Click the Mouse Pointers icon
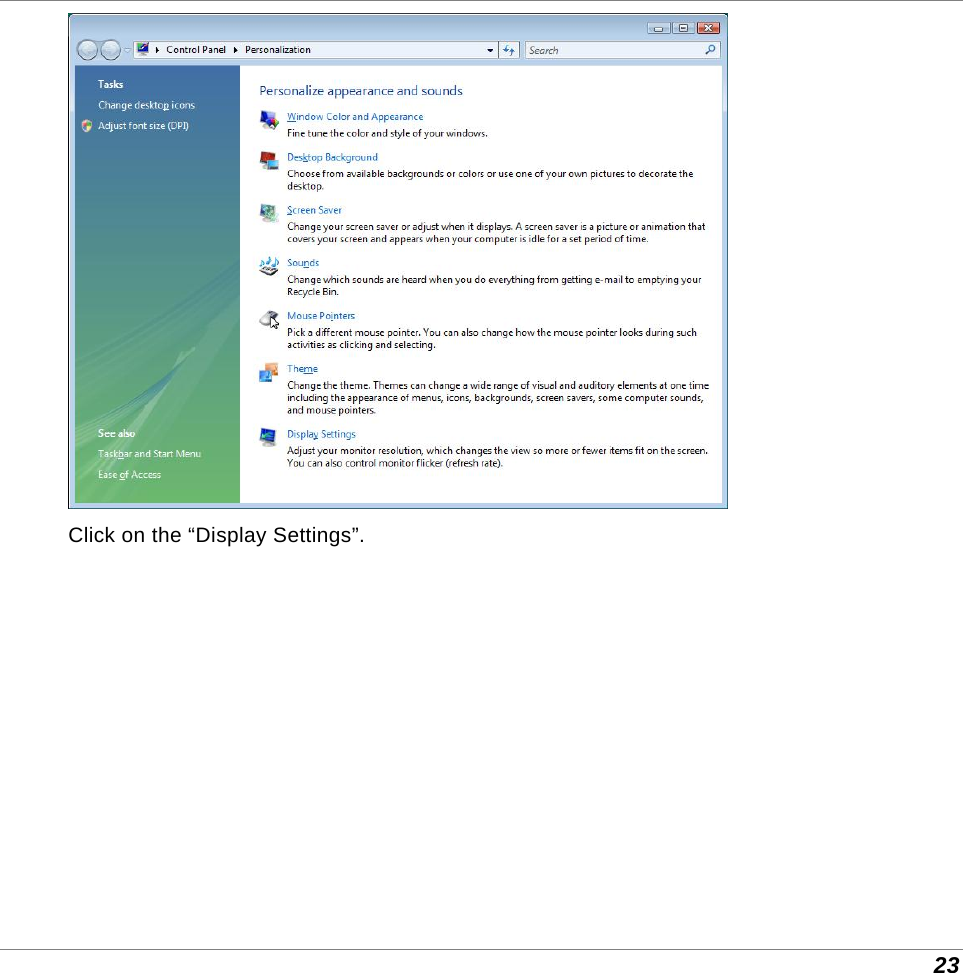963x973 pixels. click(x=266, y=319)
